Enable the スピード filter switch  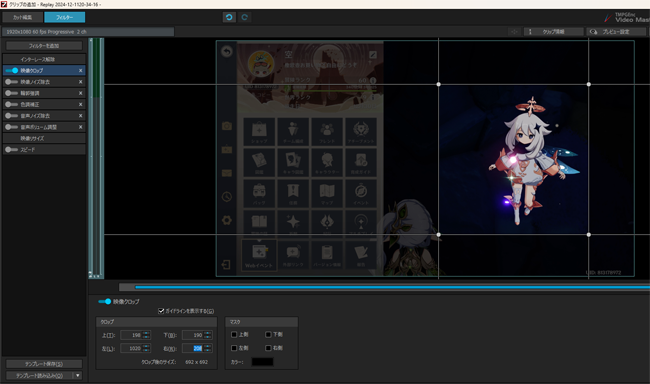(x=12, y=149)
